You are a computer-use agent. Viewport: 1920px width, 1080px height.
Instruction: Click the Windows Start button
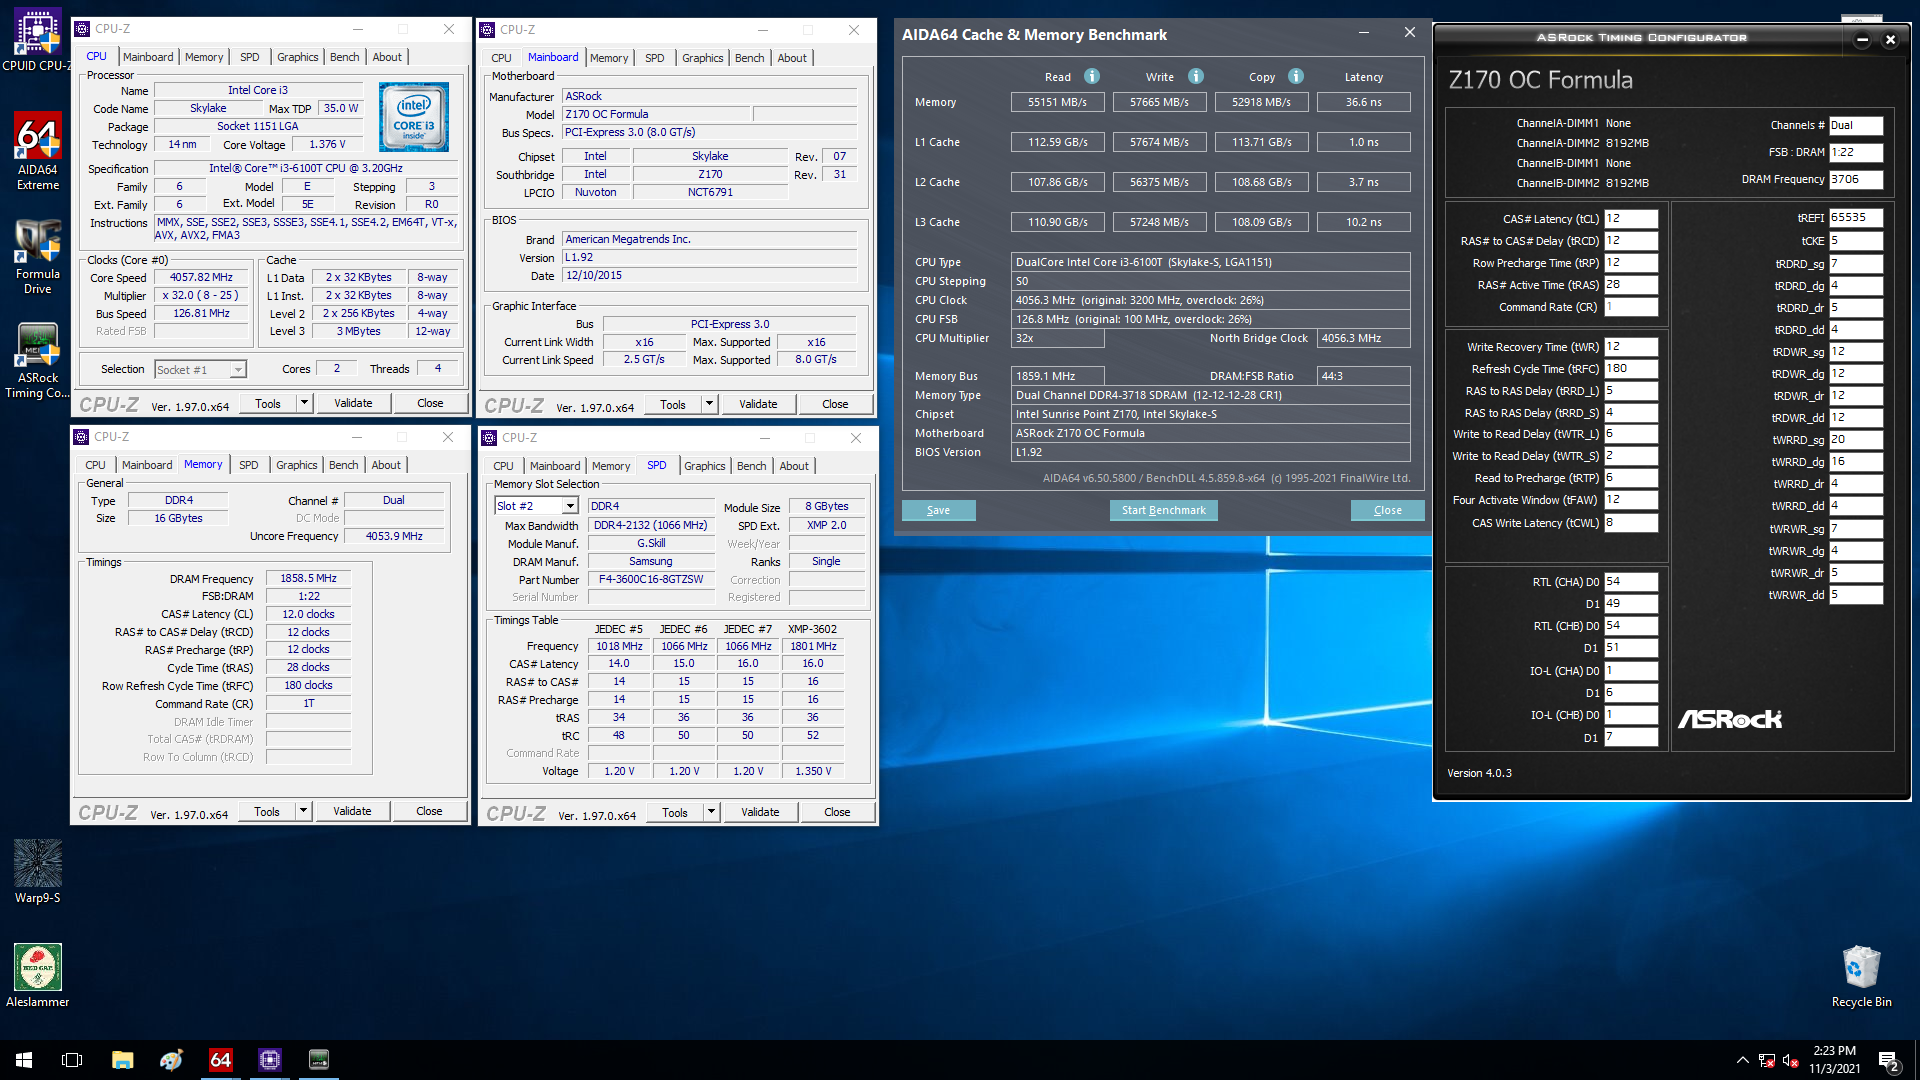24,1060
